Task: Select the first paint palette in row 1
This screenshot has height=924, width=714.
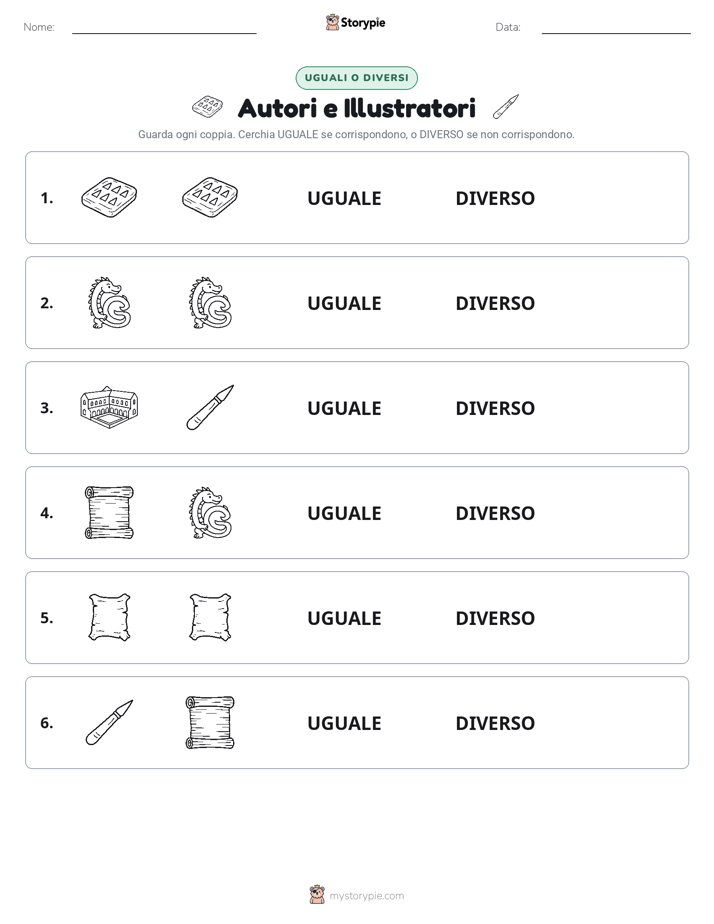Action: click(109, 197)
